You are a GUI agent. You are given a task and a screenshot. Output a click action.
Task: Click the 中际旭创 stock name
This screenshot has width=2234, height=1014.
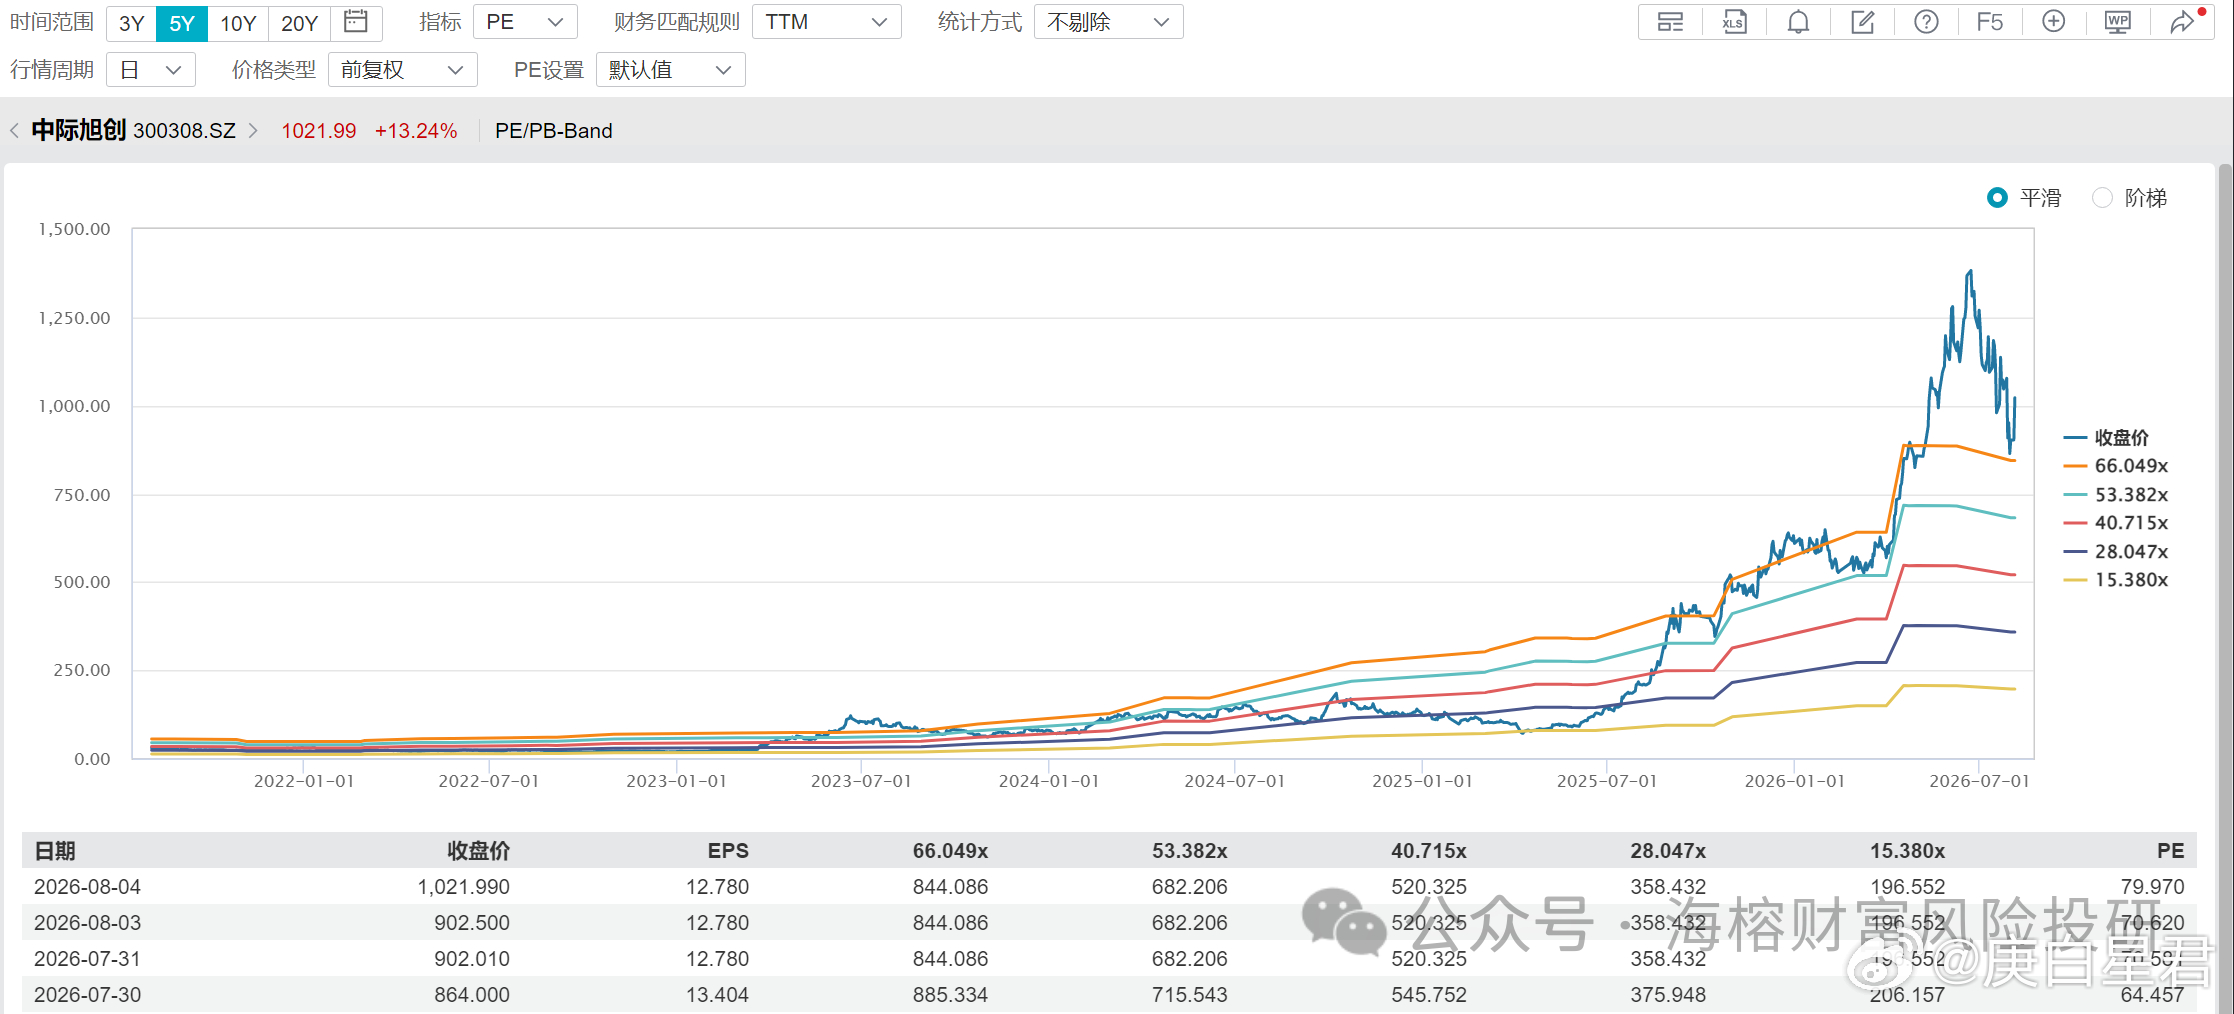(79, 130)
